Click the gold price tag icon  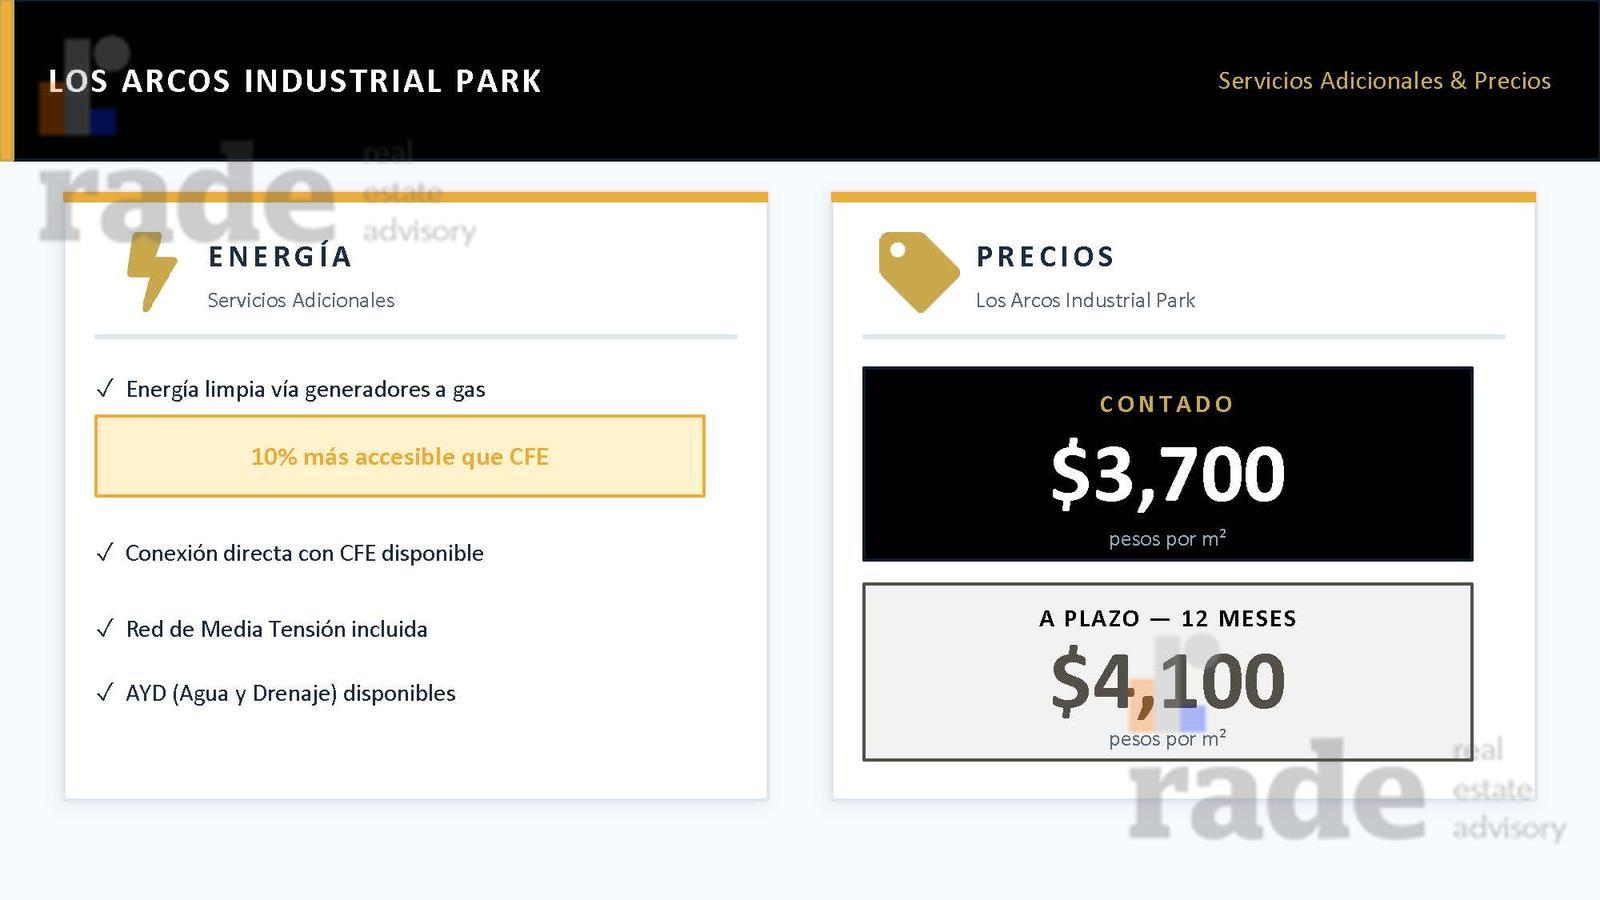pyautogui.click(x=918, y=272)
